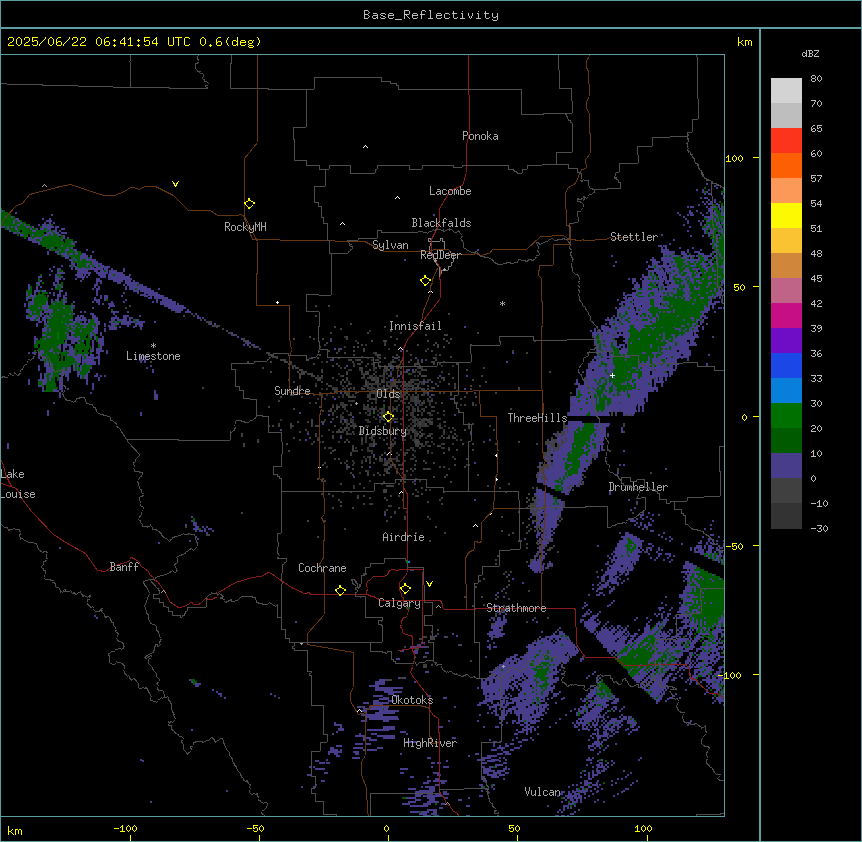Pick the yellow 51-54 dBZ legend swatch
The height and width of the screenshot is (842, 862).
coord(786,215)
